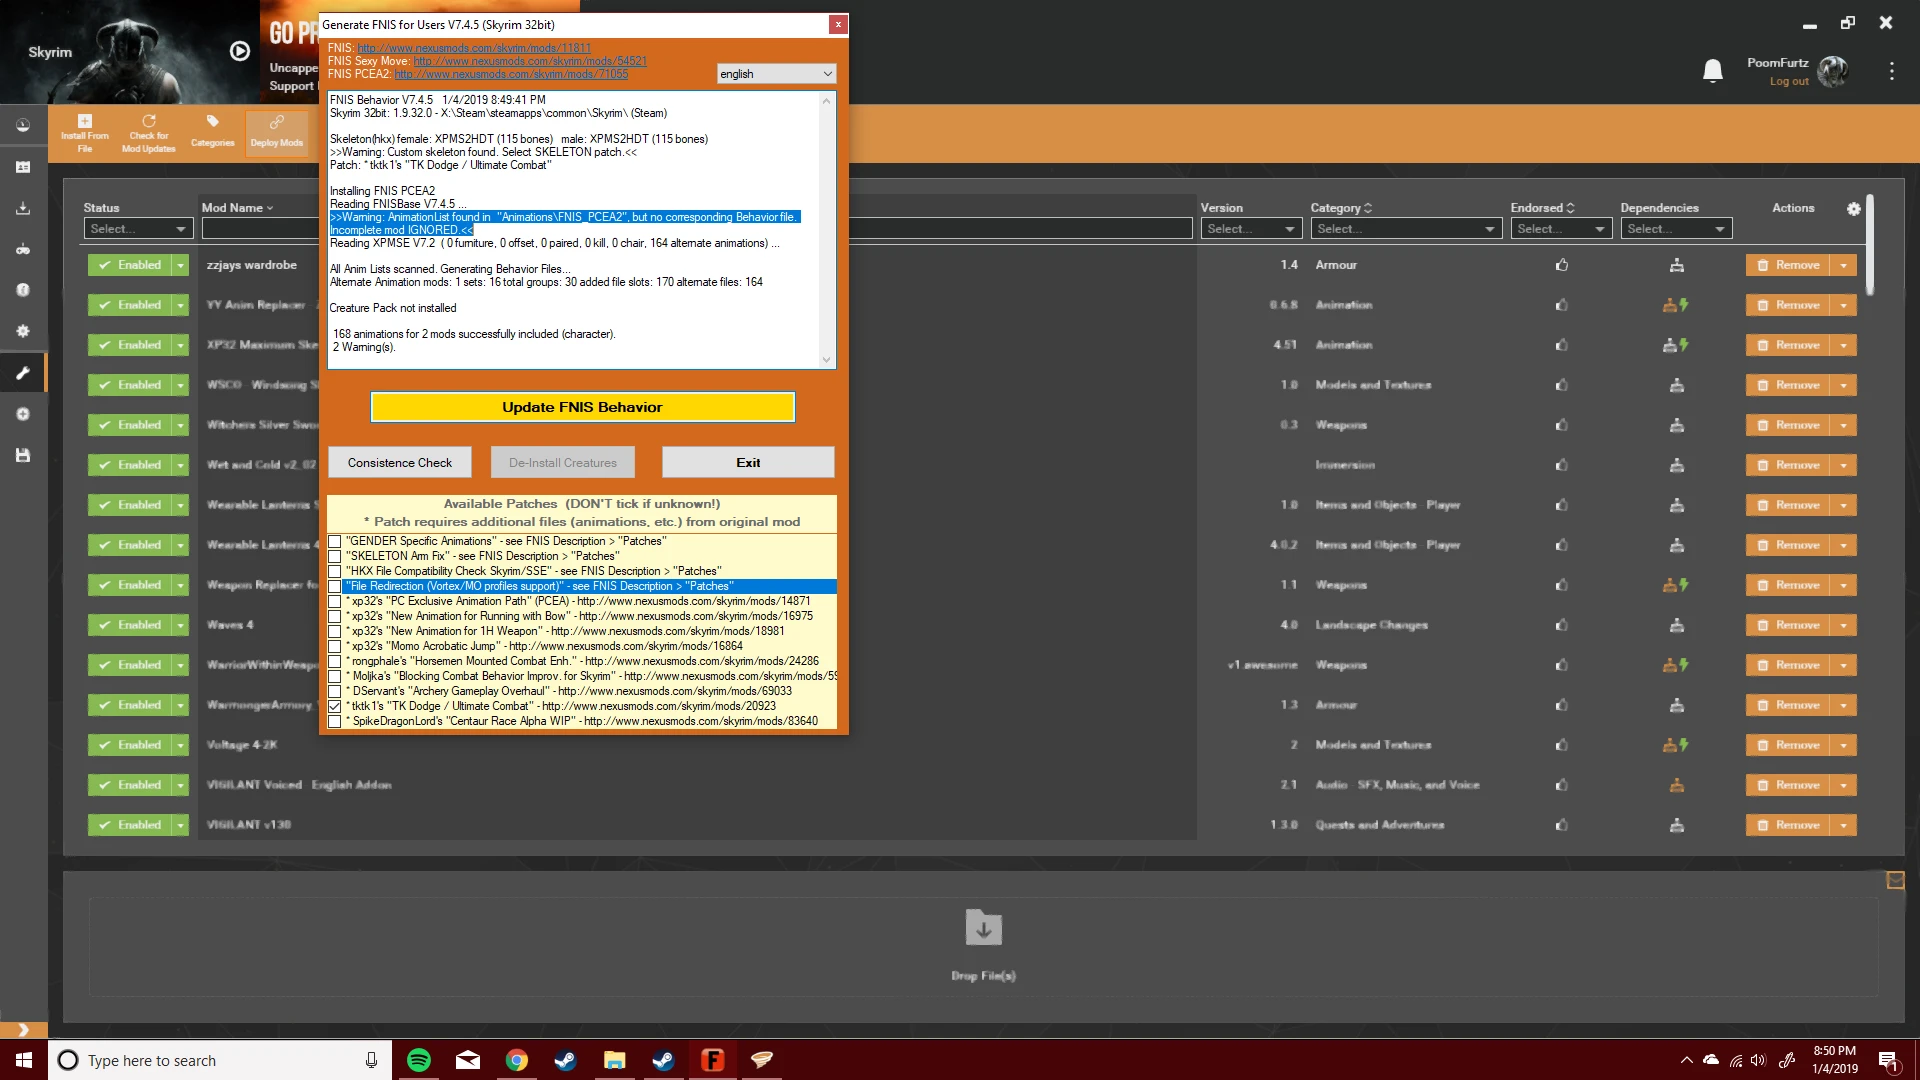Open the vertical three-dot menu in Vortex

pos(1891,71)
